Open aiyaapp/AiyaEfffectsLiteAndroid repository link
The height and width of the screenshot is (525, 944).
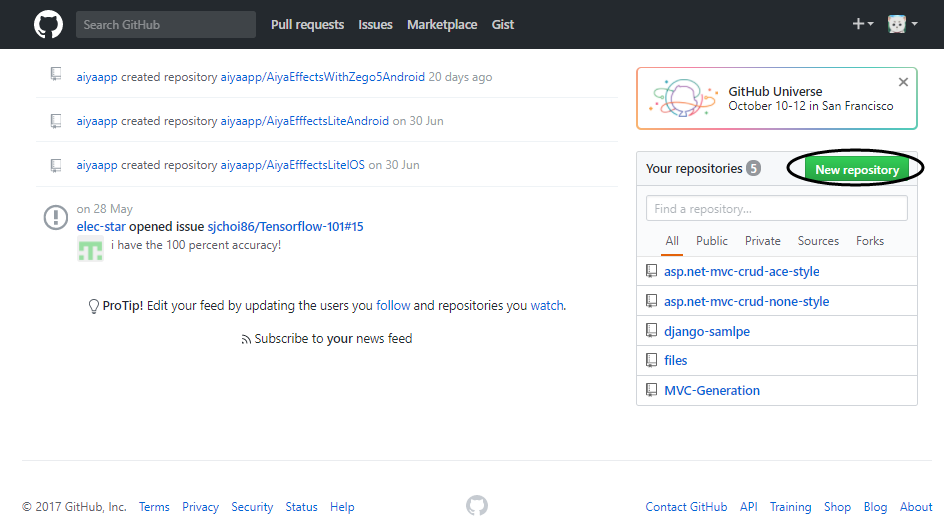[305, 121]
